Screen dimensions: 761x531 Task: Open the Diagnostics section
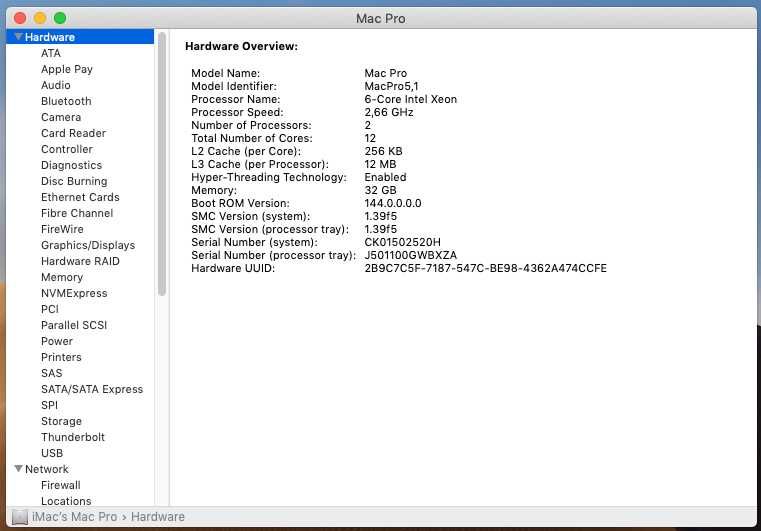[x=71, y=166]
